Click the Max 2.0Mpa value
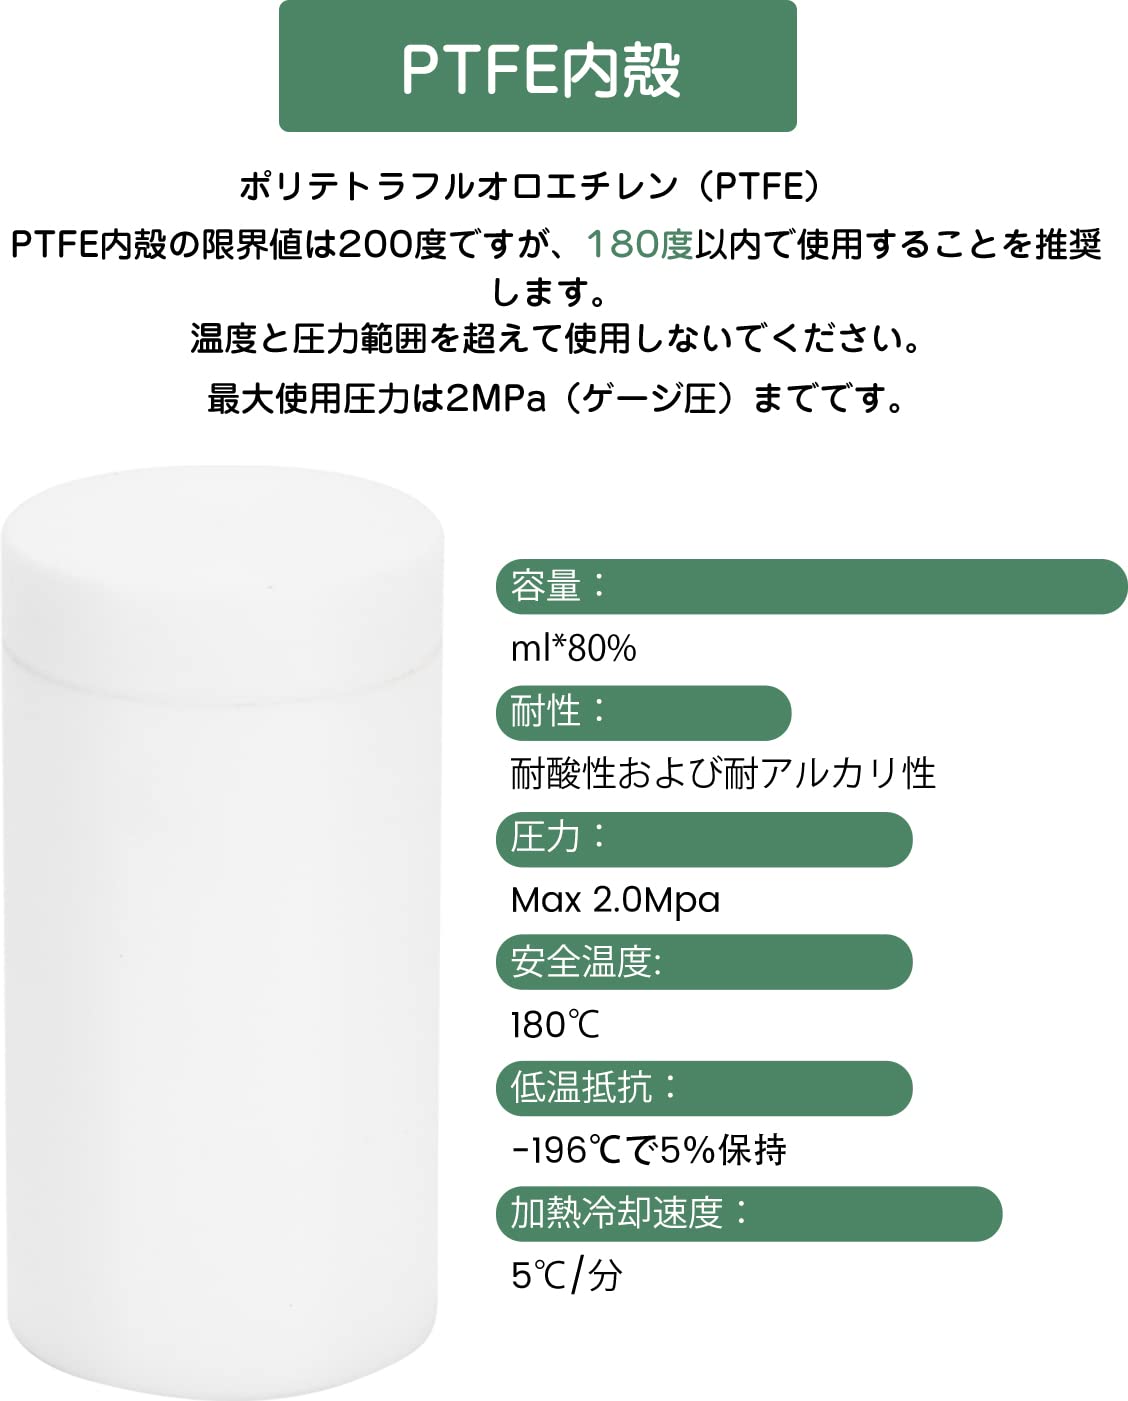 [615, 900]
